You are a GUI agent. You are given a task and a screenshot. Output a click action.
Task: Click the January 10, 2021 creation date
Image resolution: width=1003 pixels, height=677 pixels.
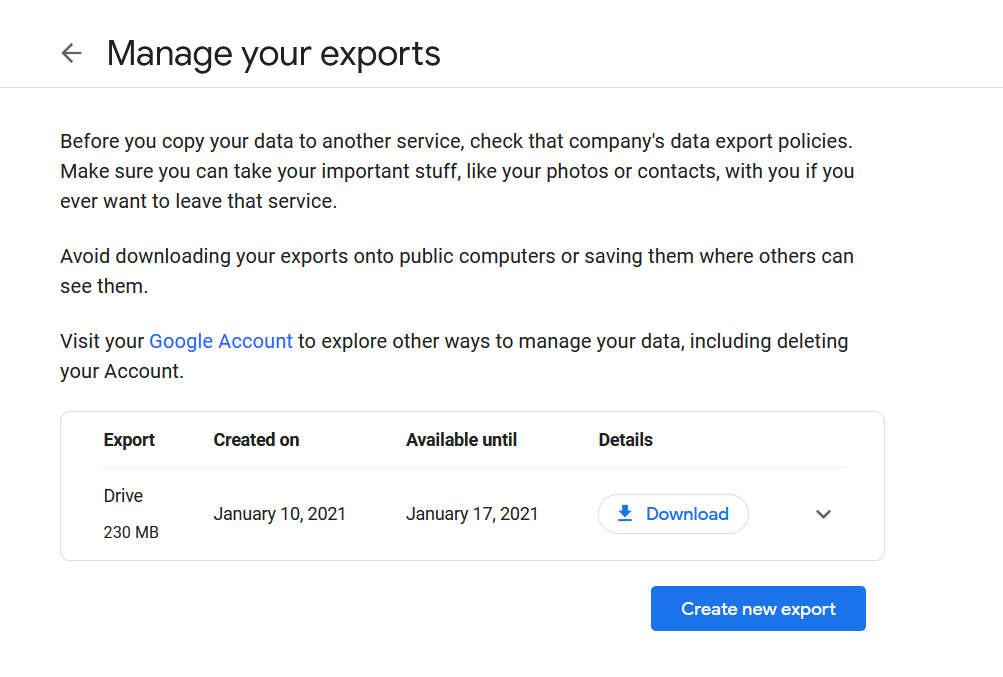pyautogui.click(x=279, y=513)
